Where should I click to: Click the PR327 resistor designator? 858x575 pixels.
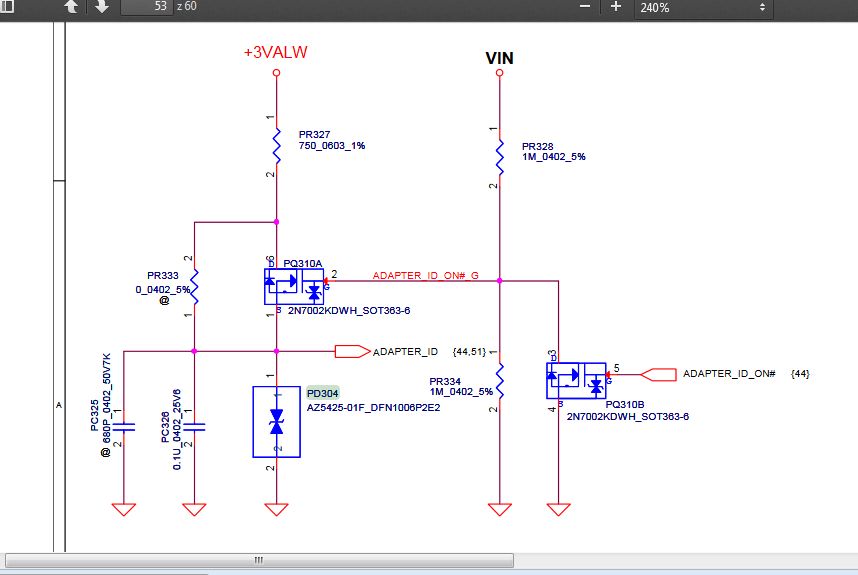click(x=314, y=134)
